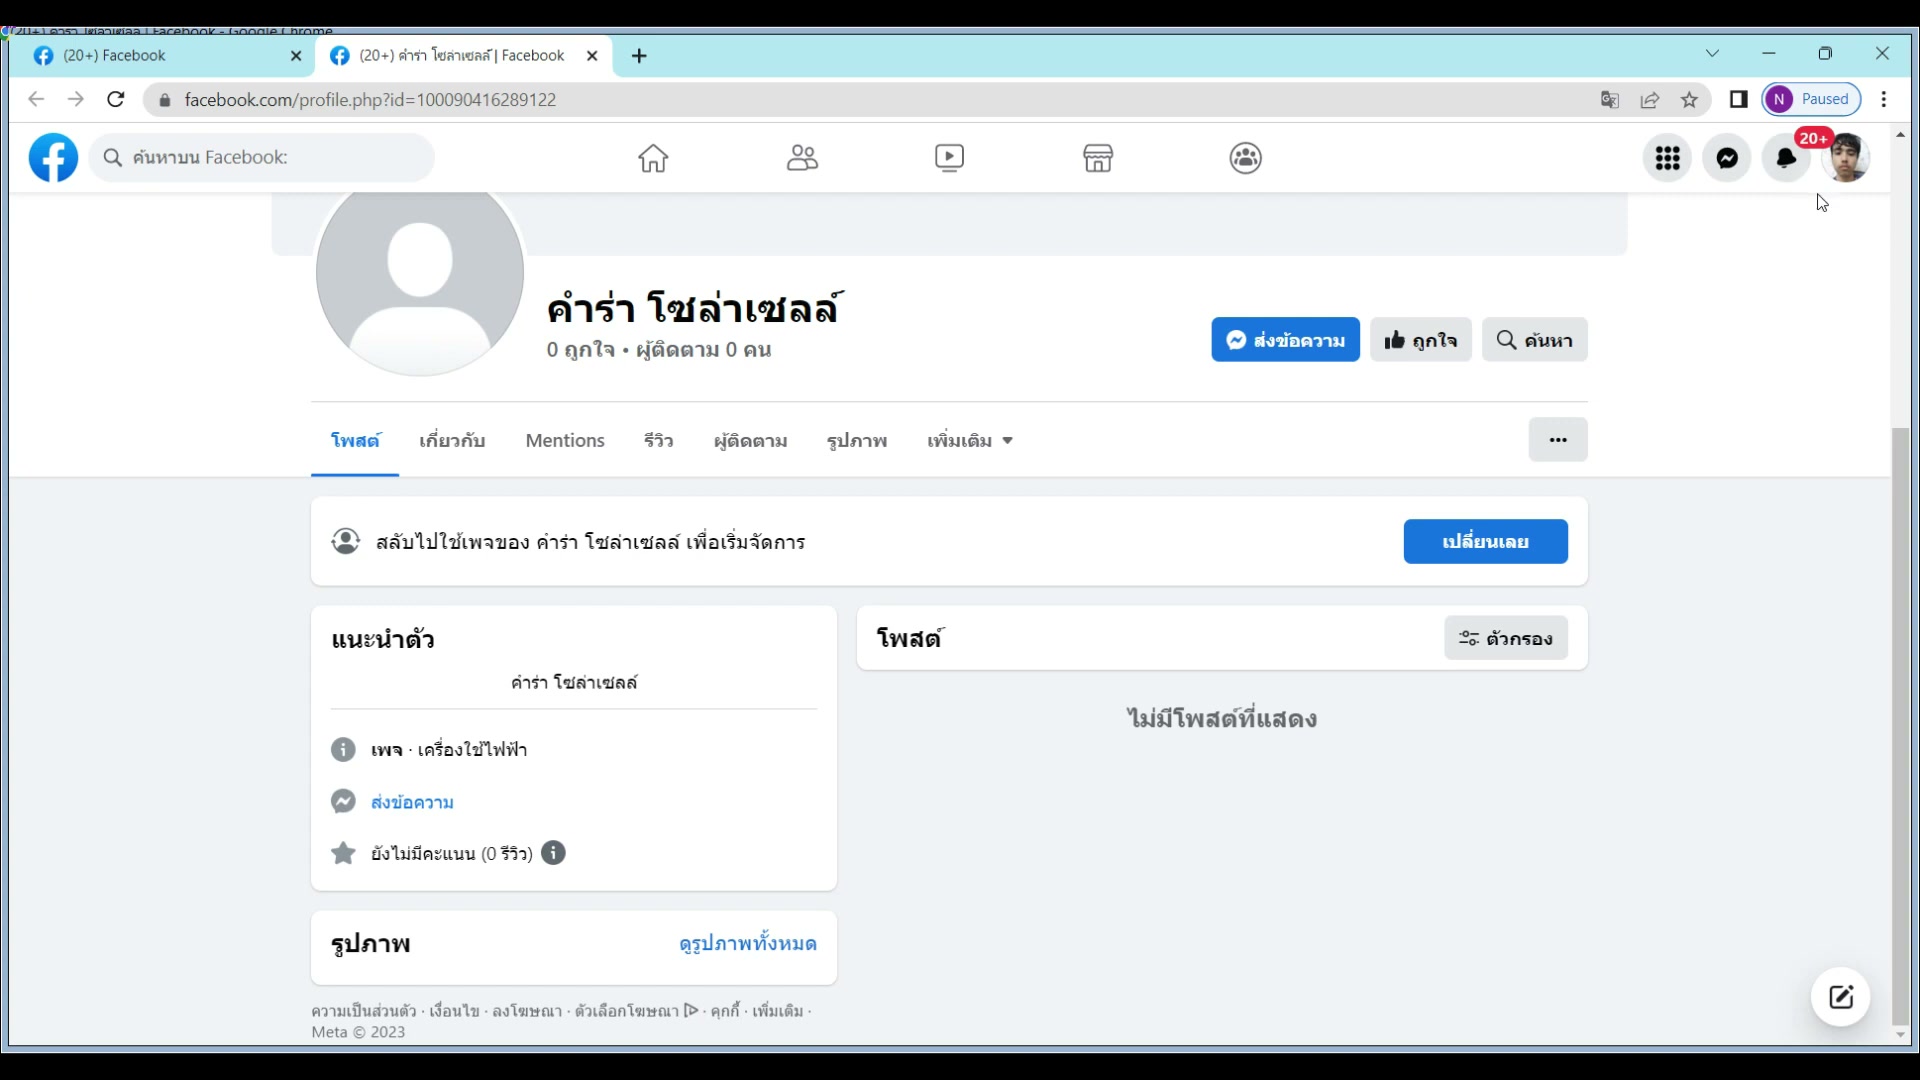Go to the Facebook Home icon
The height and width of the screenshot is (1080, 1920).
pos(653,158)
